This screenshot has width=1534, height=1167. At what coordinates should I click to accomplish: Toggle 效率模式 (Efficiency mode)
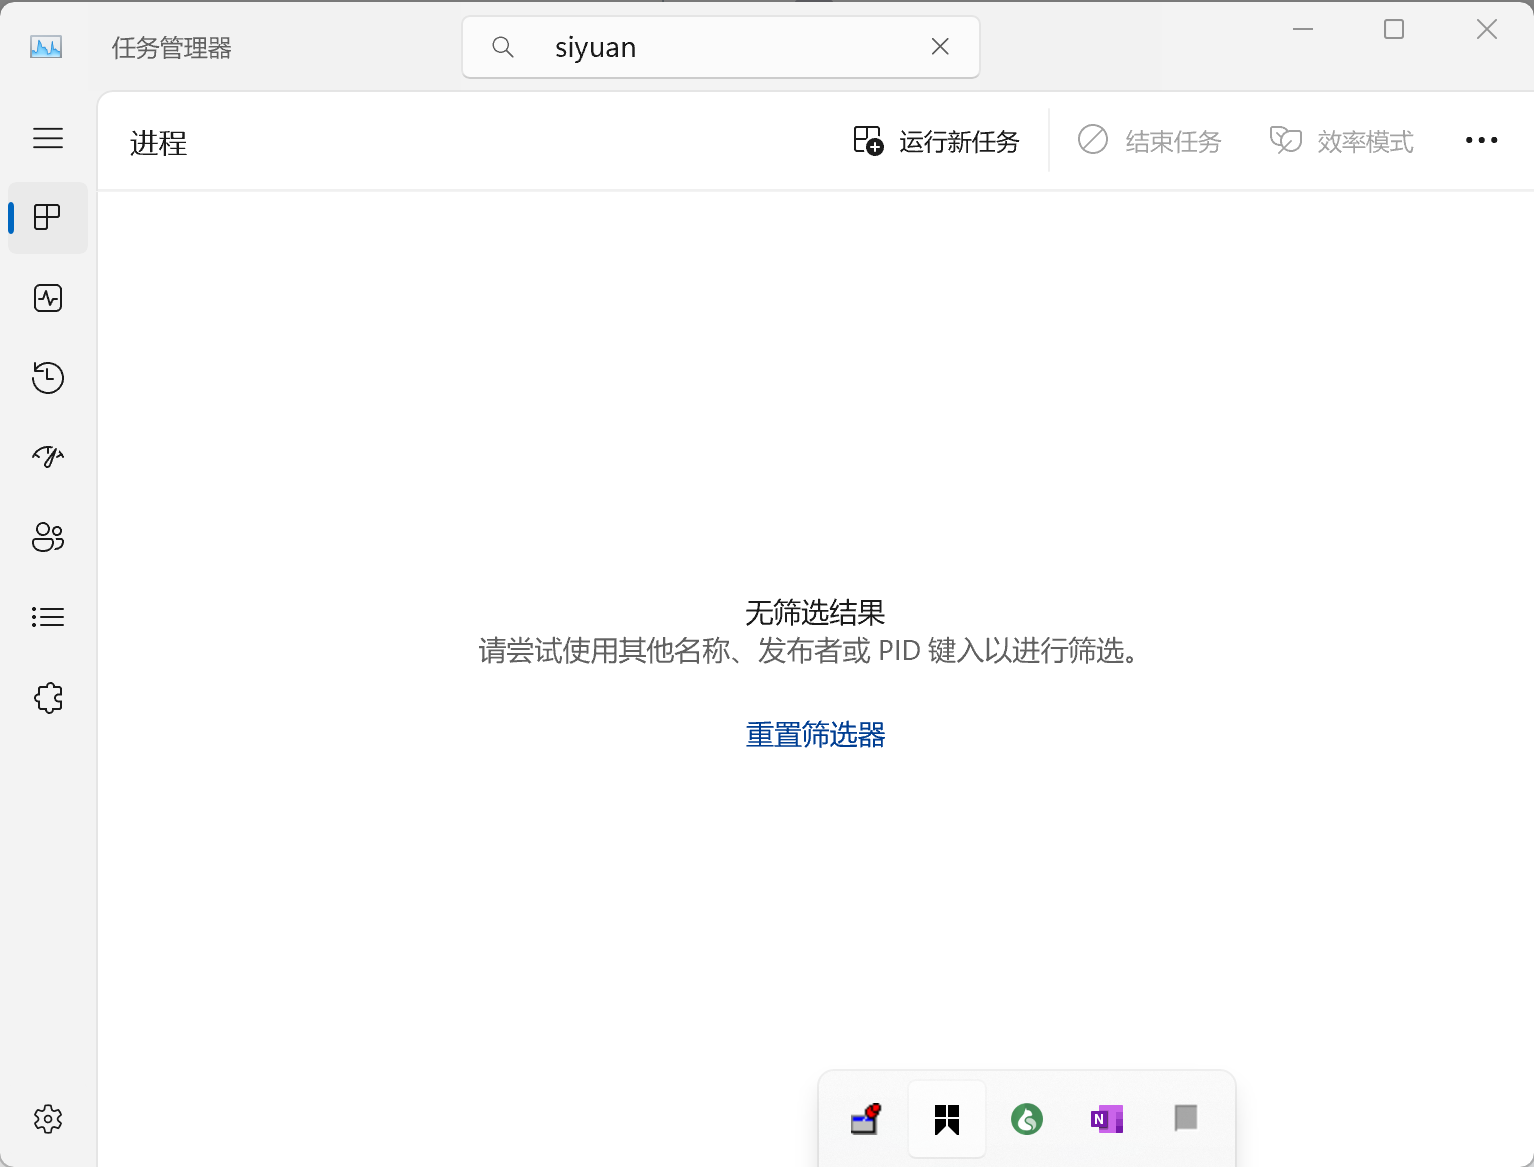pos(1342,141)
